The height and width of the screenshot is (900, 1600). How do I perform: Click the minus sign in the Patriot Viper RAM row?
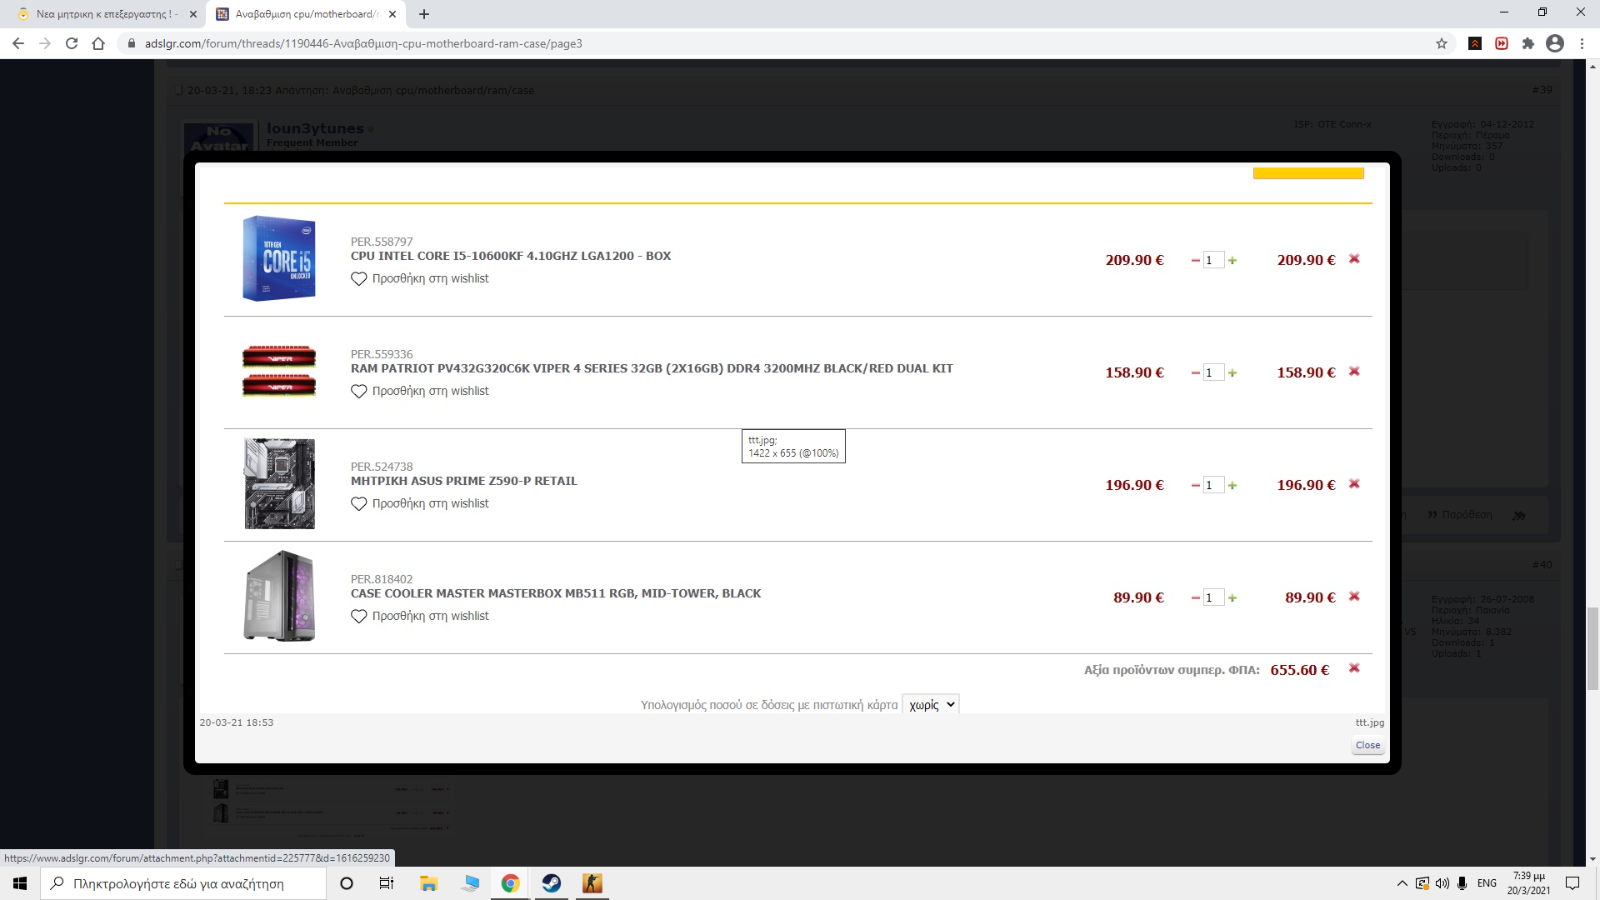(1195, 373)
